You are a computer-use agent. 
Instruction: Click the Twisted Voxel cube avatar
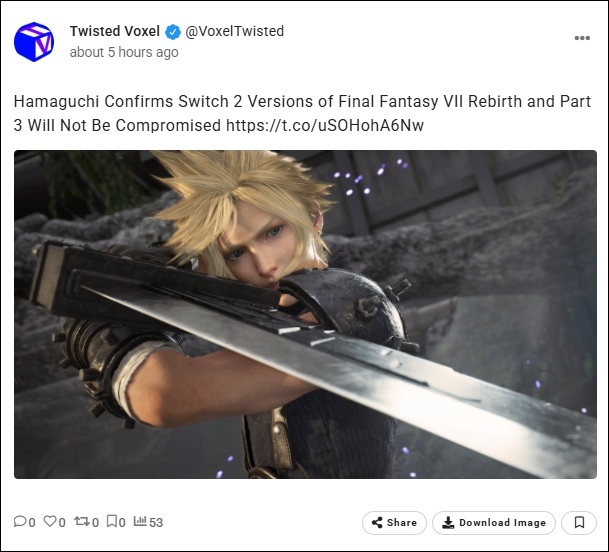[34, 42]
